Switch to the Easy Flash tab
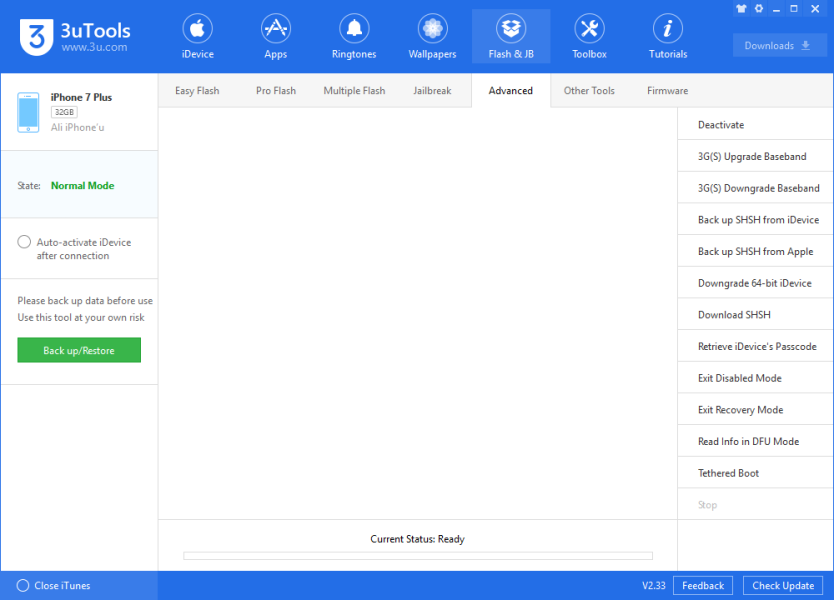Image resolution: width=834 pixels, height=600 pixels. (197, 91)
